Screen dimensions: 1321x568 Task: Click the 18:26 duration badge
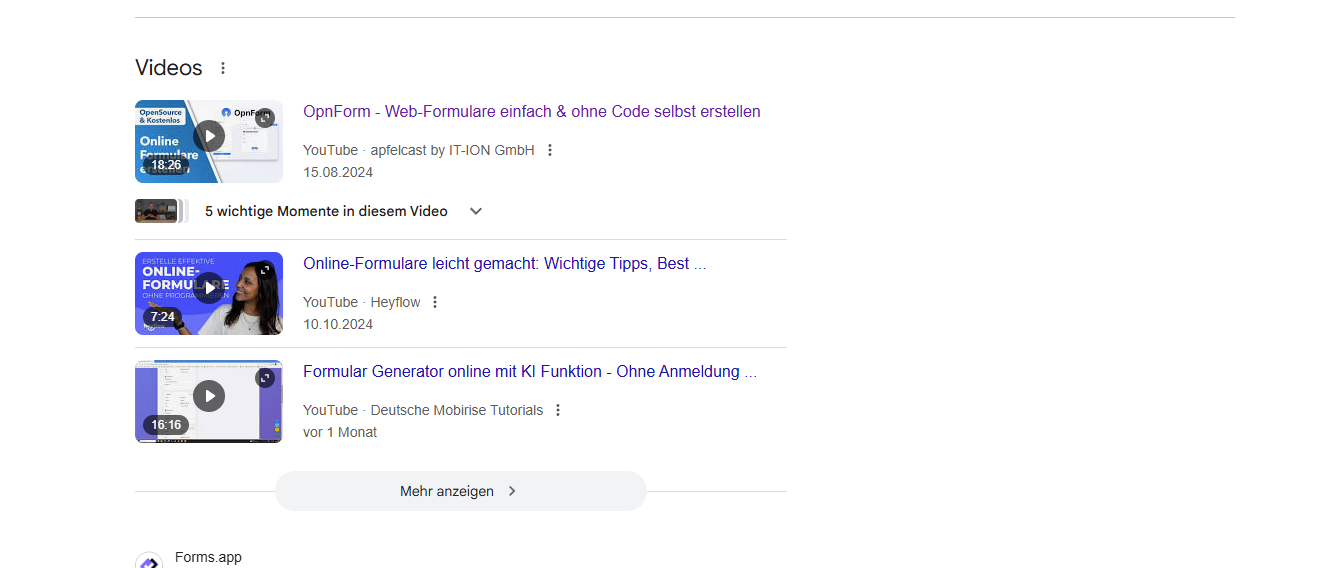click(x=166, y=165)
